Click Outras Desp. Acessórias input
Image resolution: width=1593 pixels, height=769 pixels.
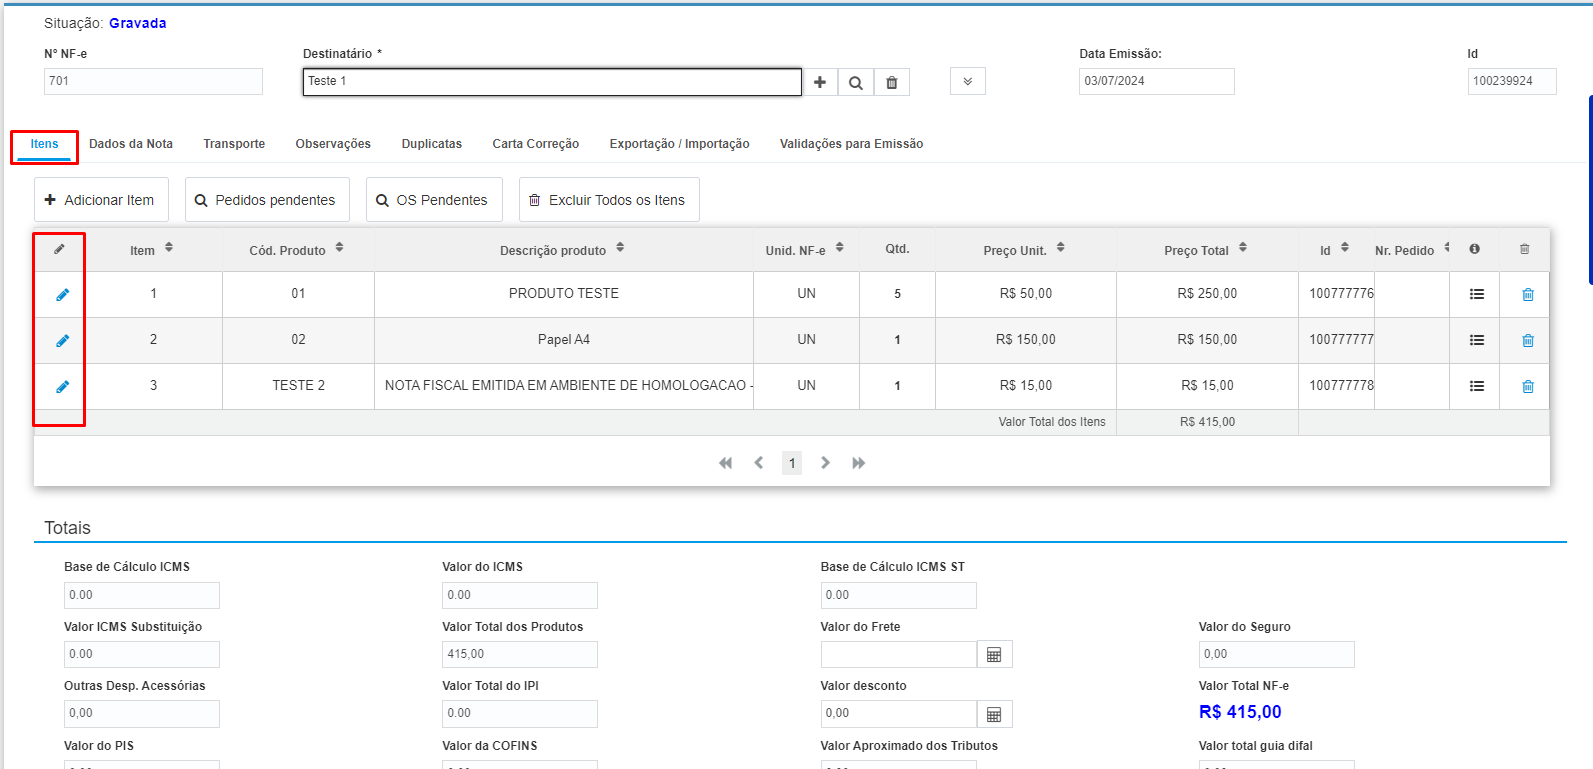click(x=142, y=714)
